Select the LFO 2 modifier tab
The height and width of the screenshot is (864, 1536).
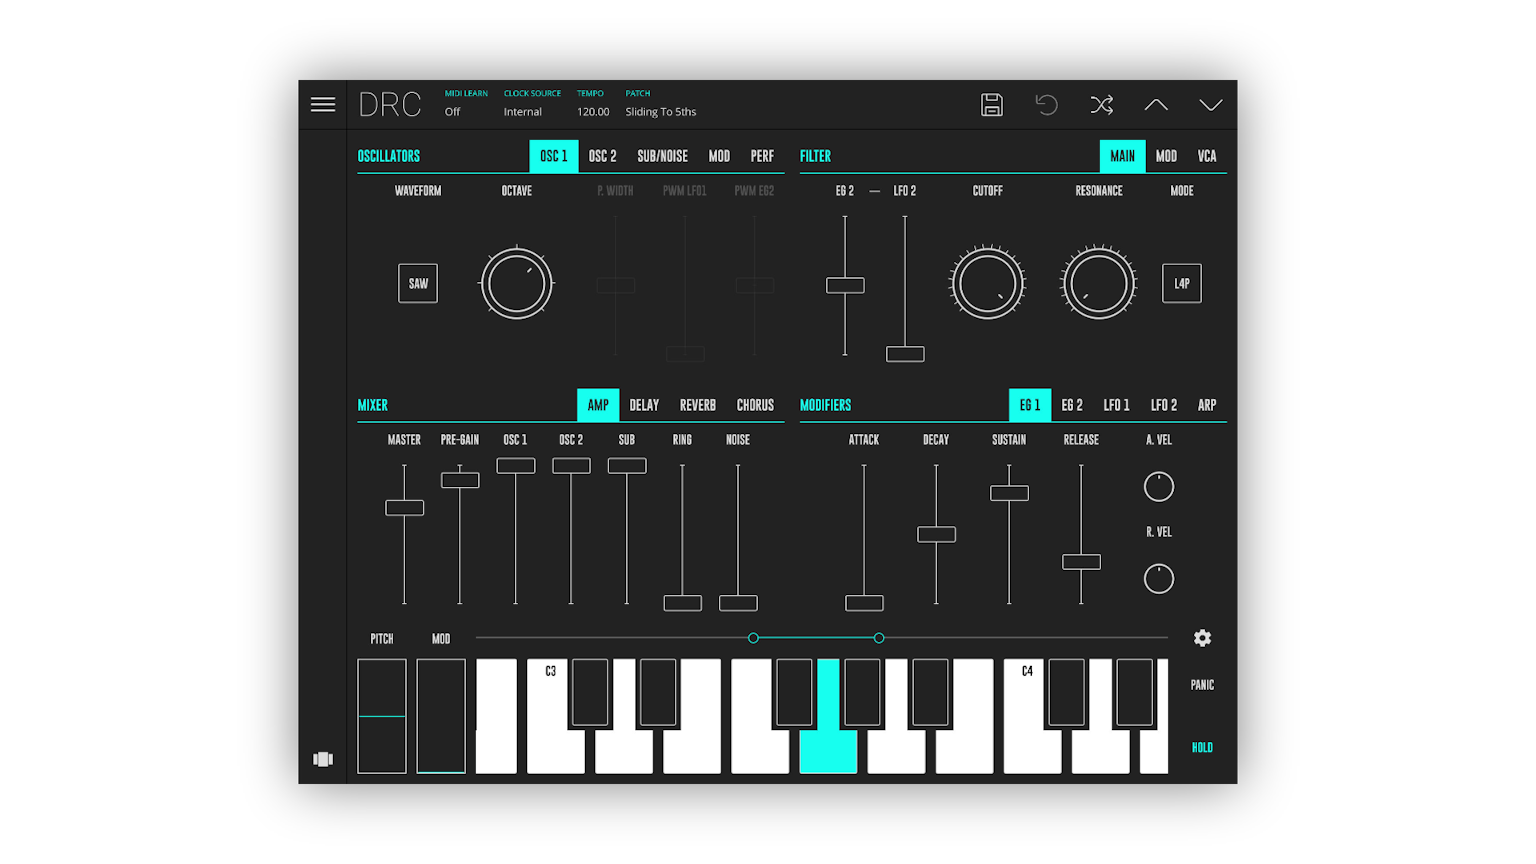point(1163,405)
